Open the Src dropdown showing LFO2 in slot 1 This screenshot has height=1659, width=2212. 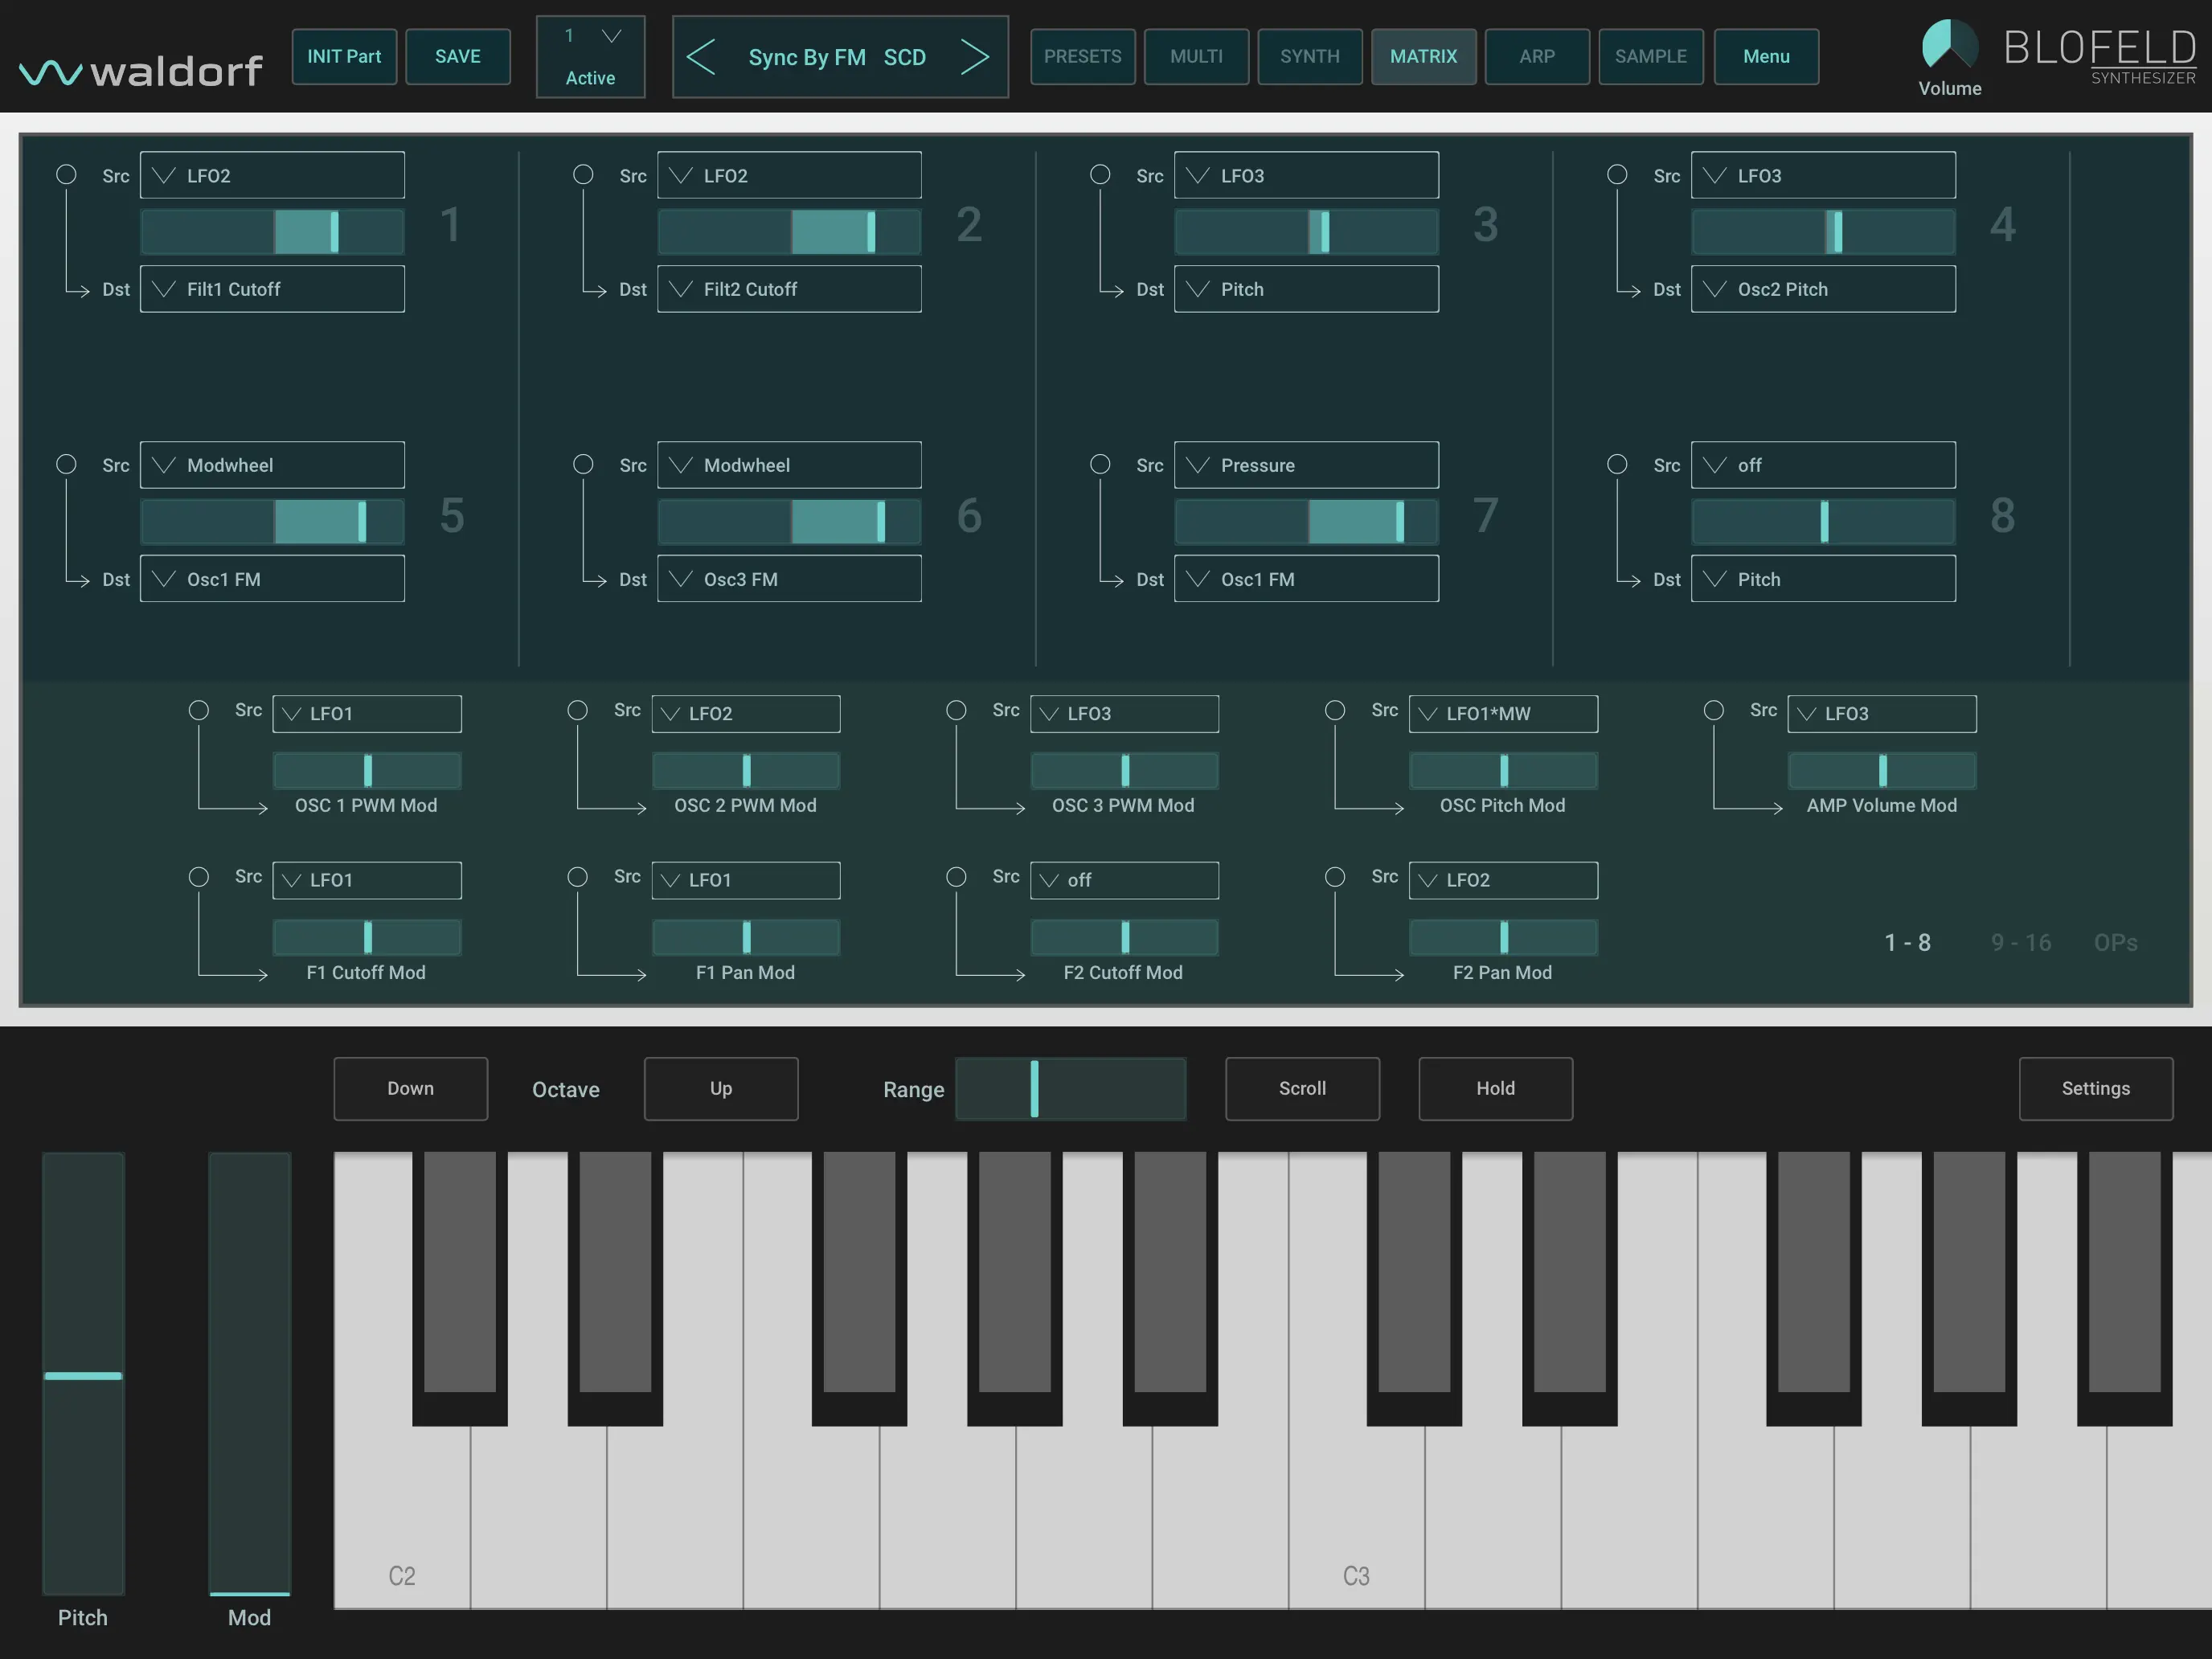pos(272,175)
